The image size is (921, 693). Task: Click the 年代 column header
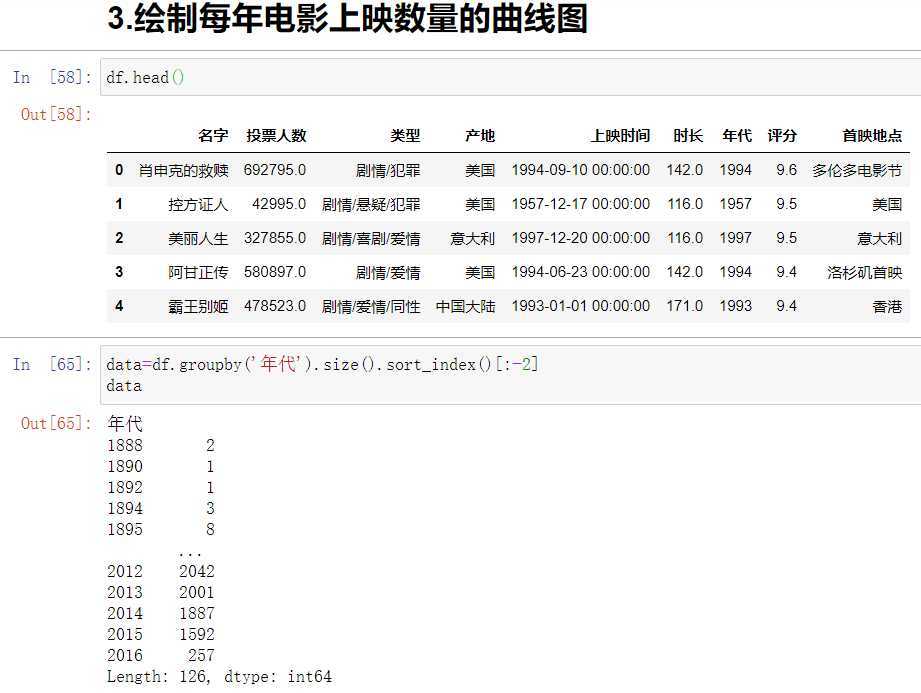coord(737,136)
